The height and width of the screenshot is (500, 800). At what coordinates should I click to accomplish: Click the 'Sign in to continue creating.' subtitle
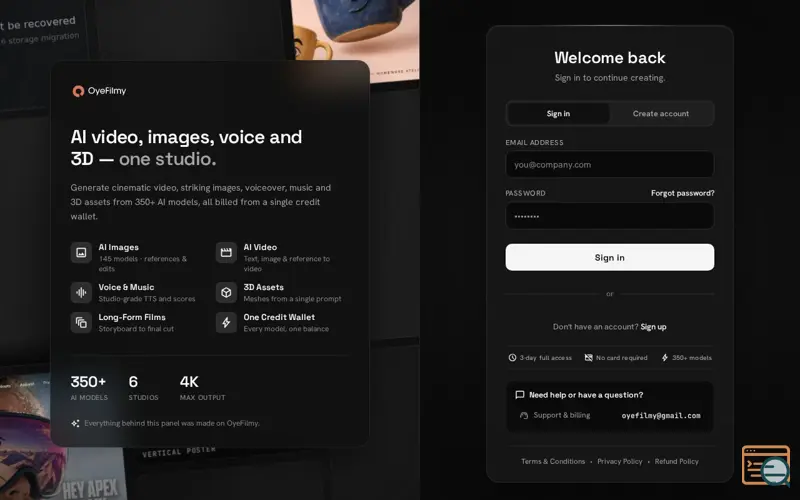610,78
